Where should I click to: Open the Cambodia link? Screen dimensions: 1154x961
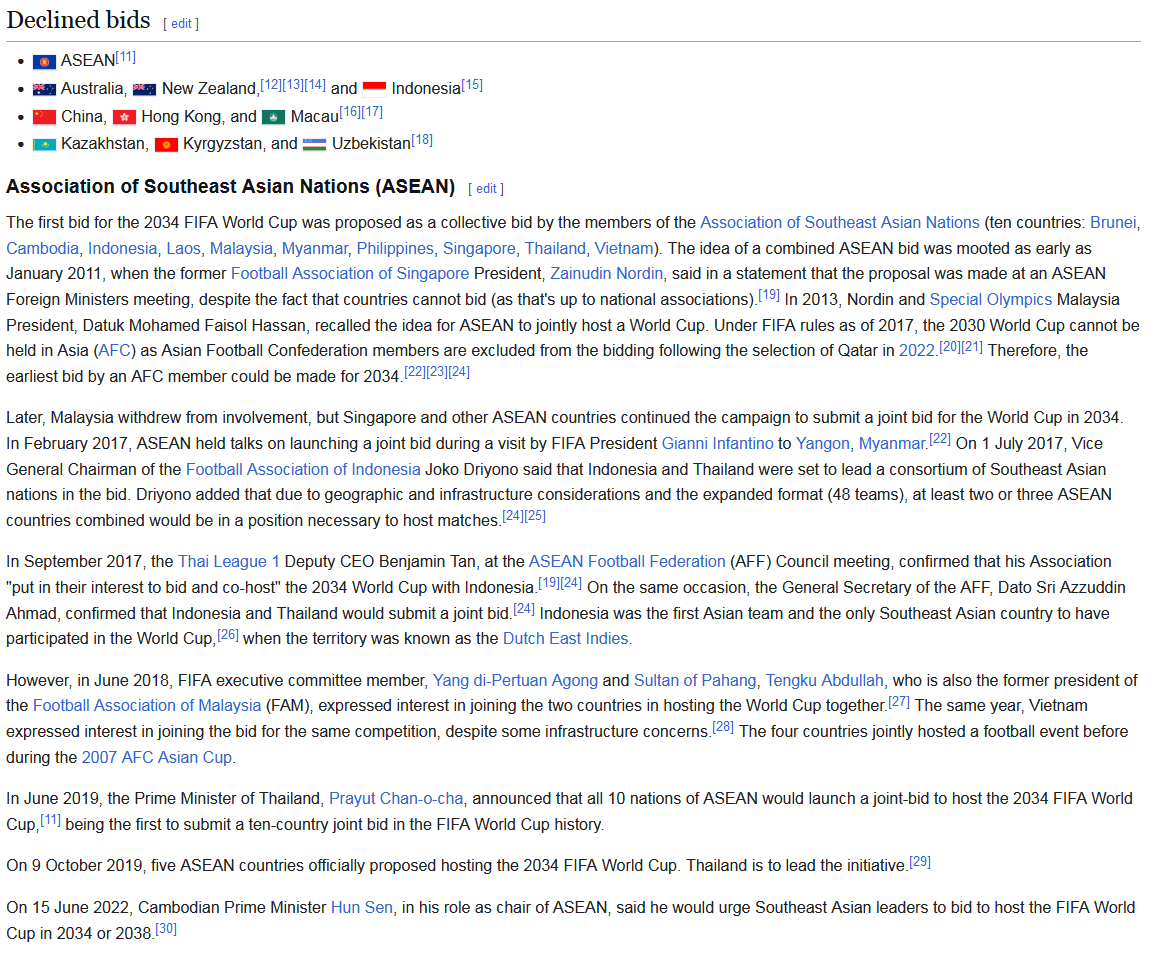pos(43,249)
